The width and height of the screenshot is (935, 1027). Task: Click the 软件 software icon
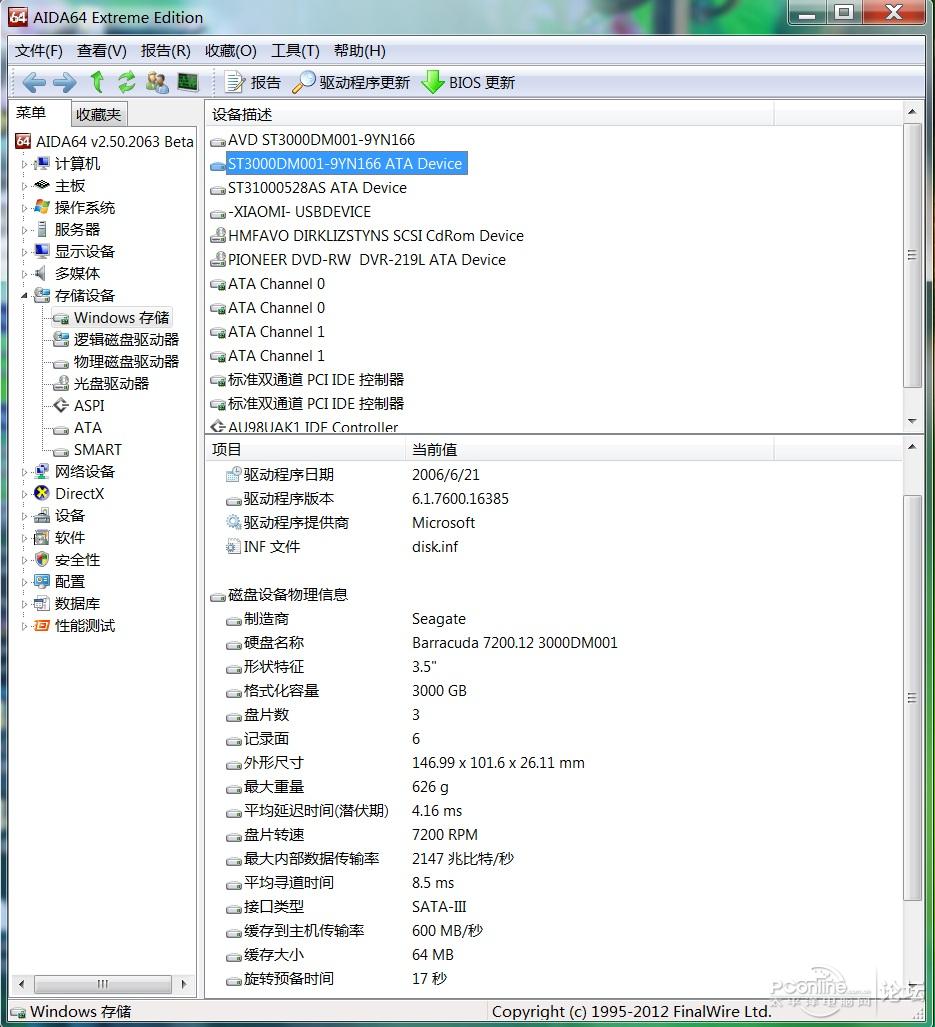(42, 538)
